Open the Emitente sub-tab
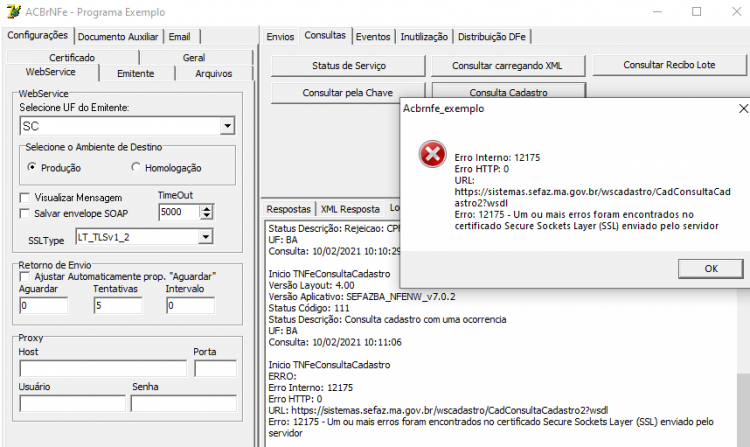Screen dimensions: 750x447 tap(135, 74)
